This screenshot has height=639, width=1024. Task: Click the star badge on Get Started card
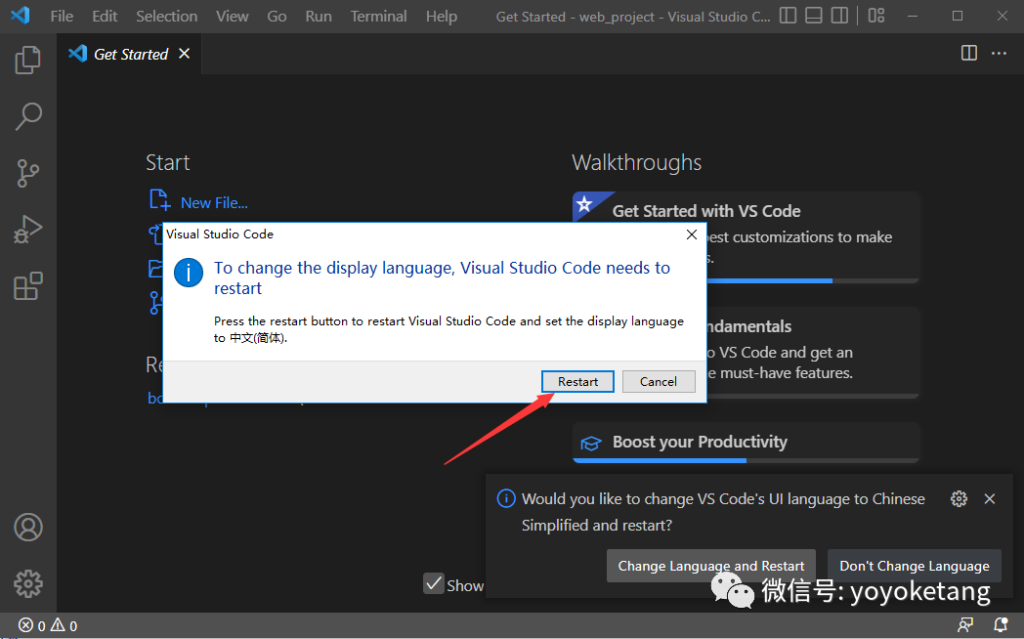584,205
